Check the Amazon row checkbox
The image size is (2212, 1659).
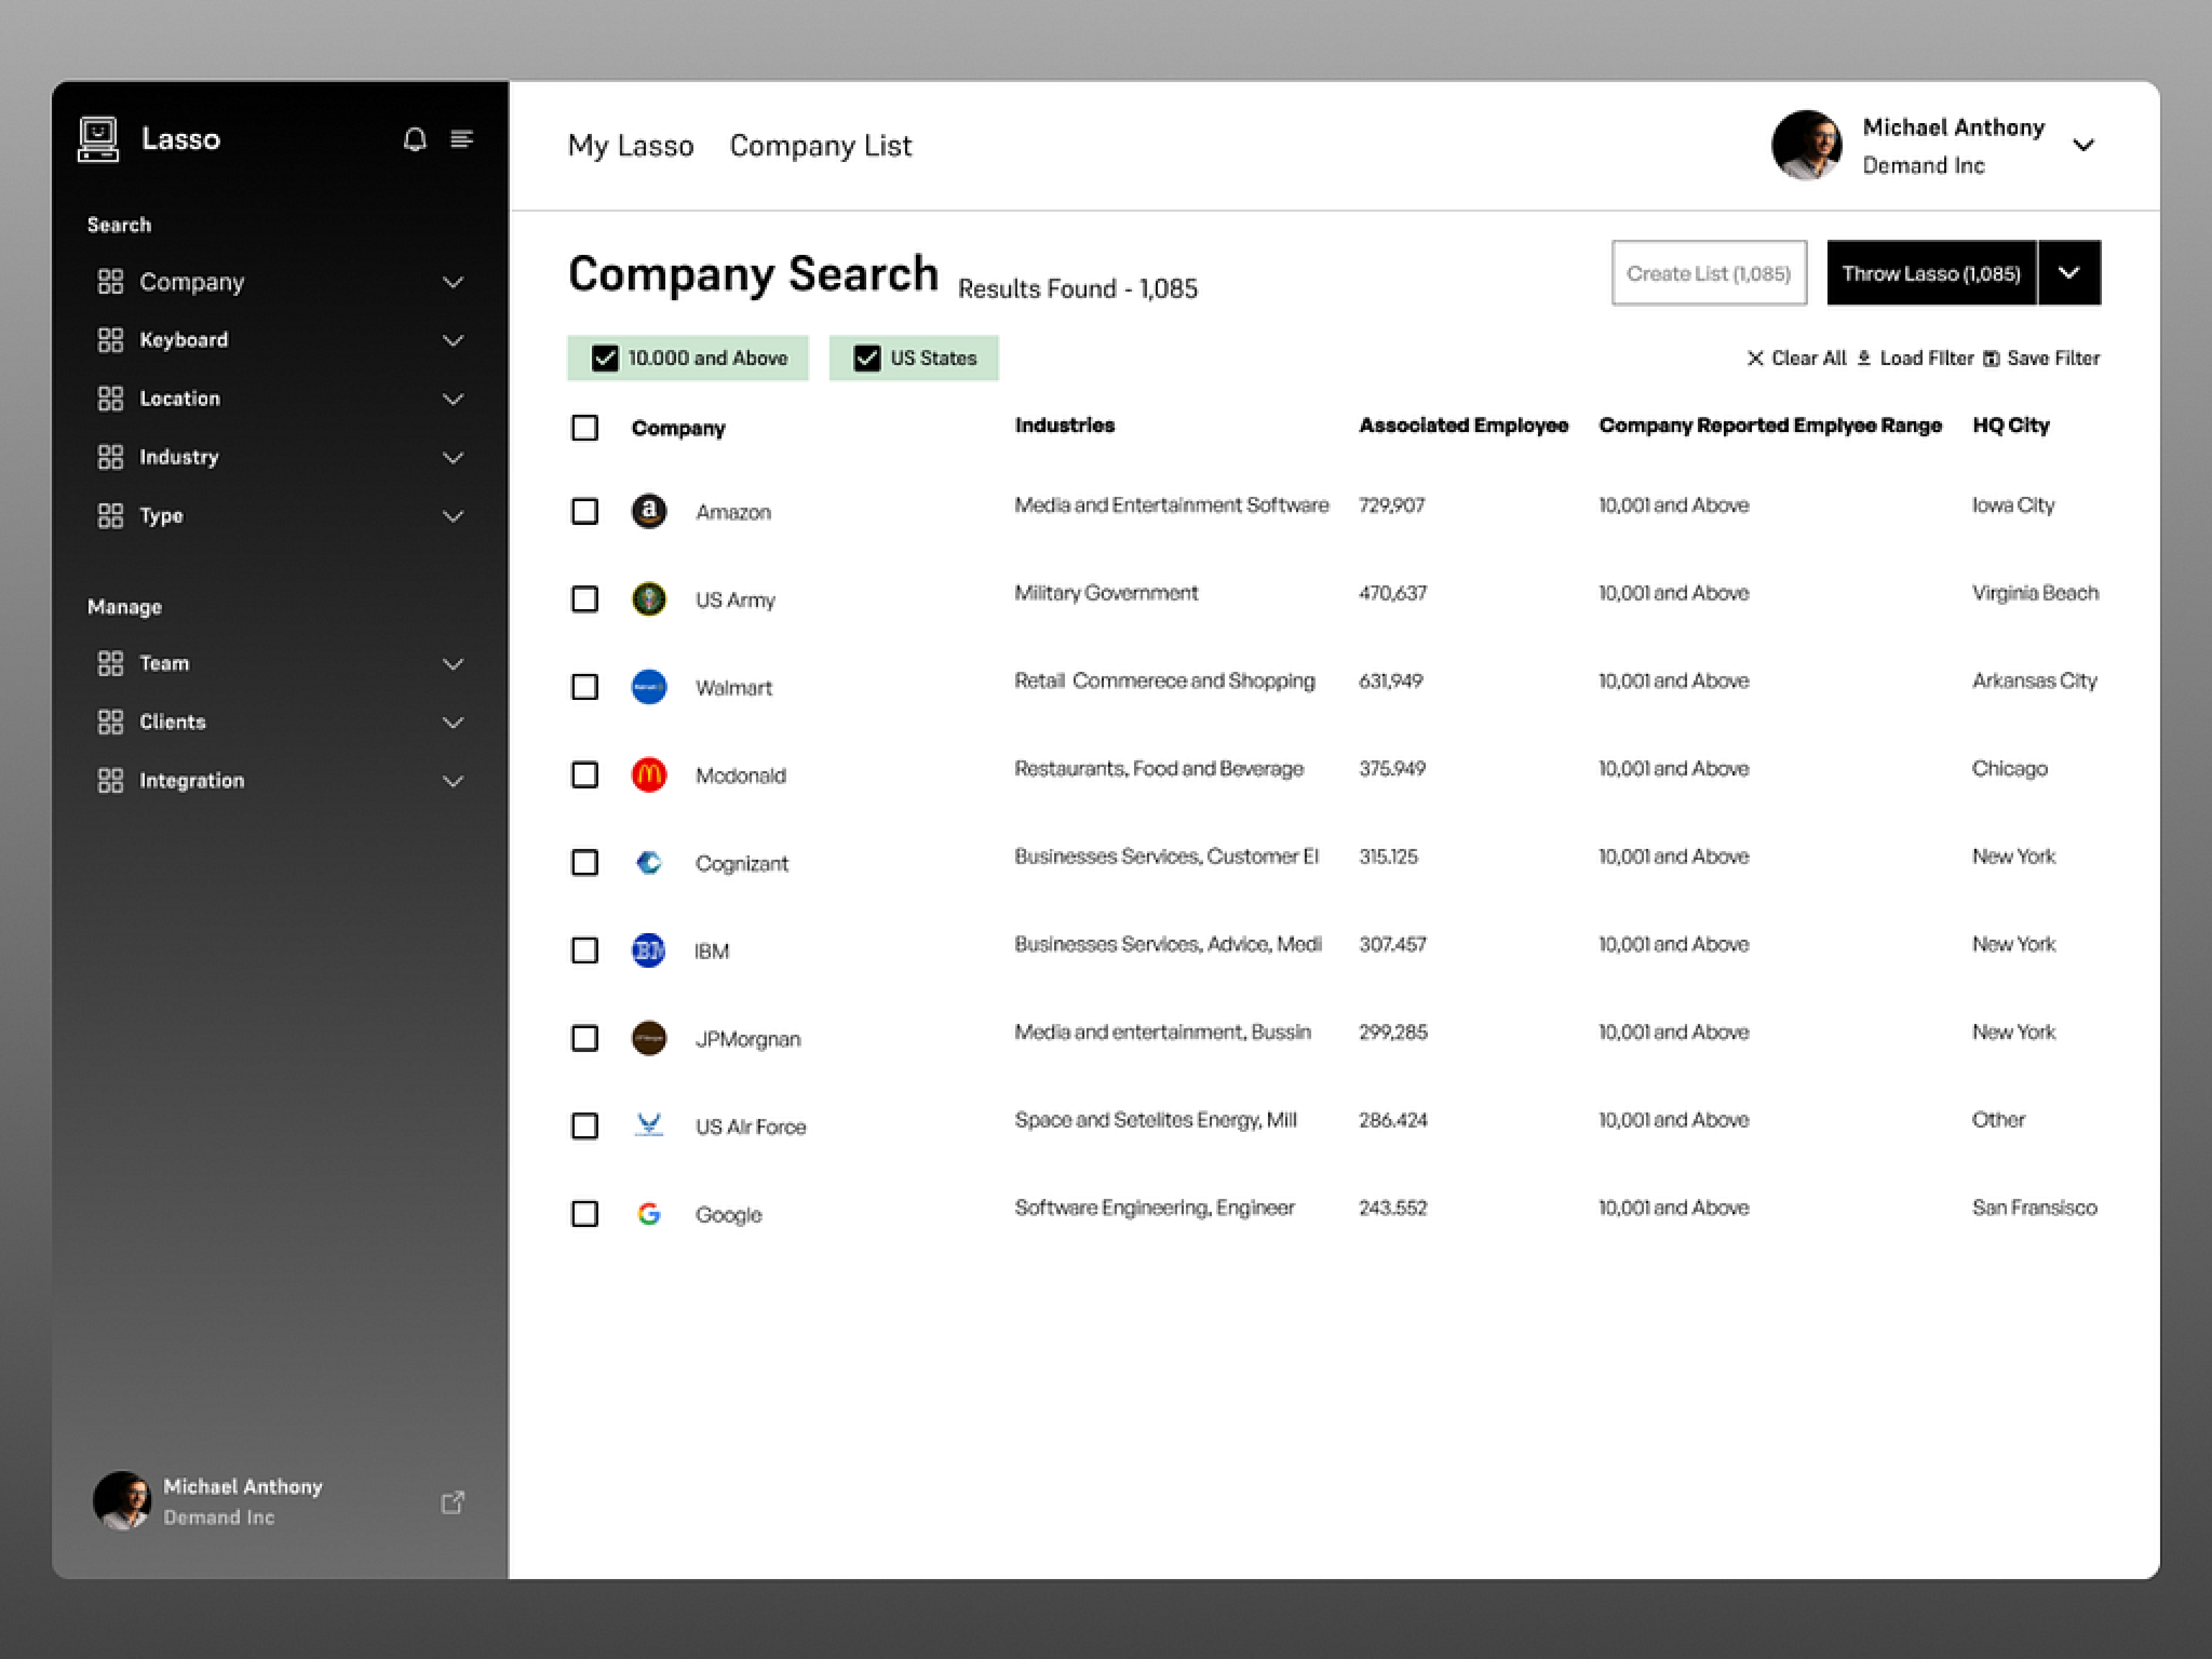(x=585, y=512)
